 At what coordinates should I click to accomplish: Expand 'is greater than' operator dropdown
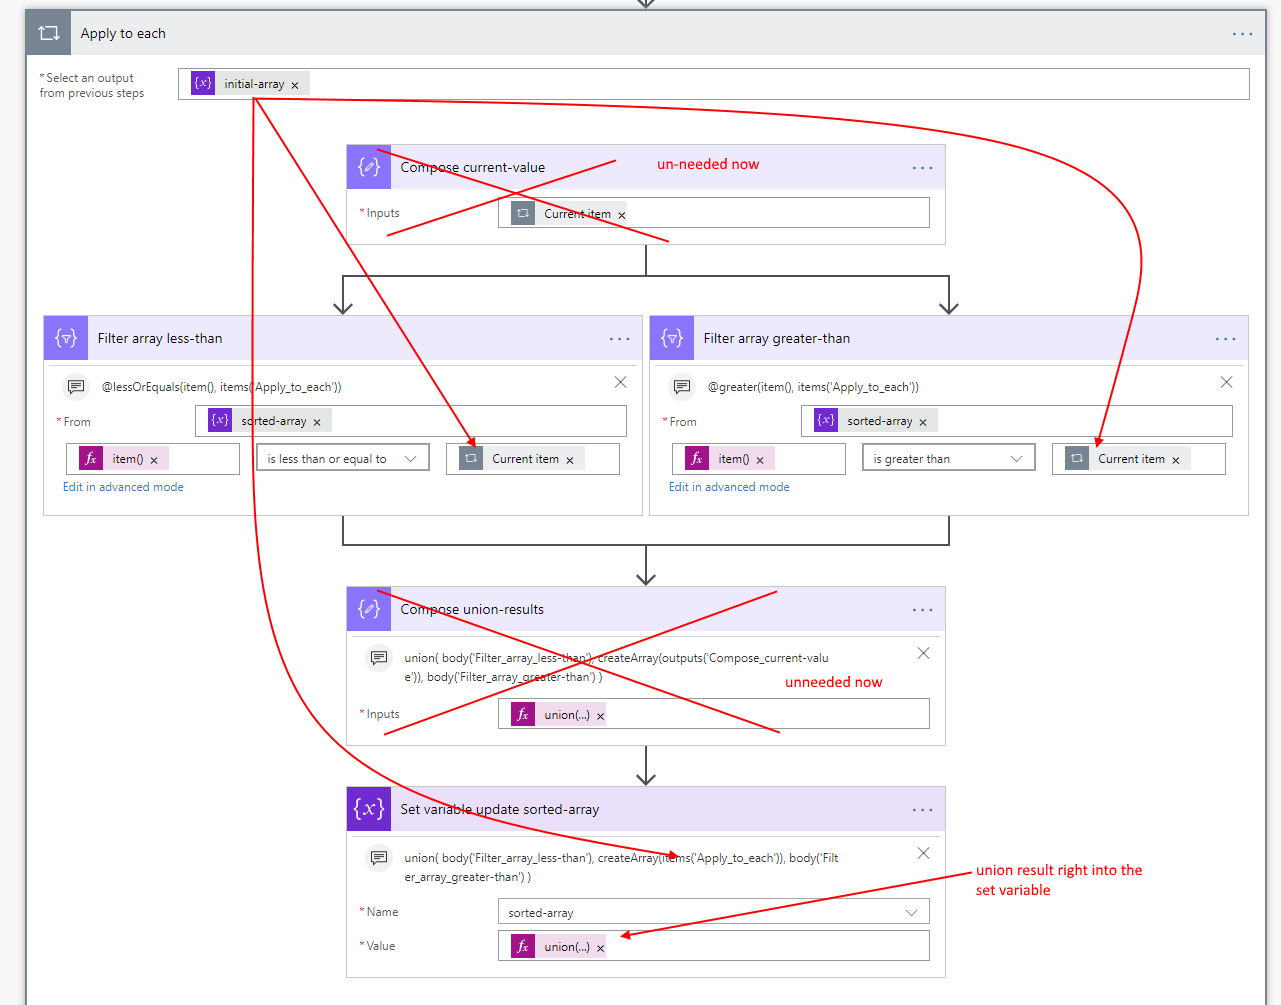(1016, 459)
